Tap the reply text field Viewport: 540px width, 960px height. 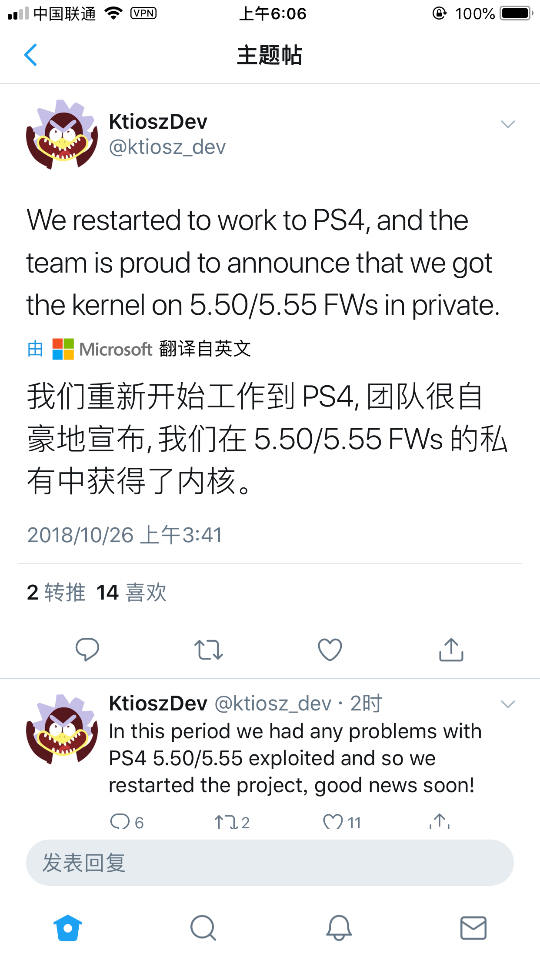point(269,863)
